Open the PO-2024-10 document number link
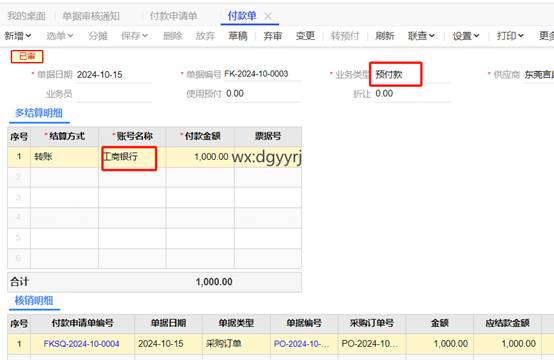The width and height of the screenshot is (554, 360). coord(301,344)
